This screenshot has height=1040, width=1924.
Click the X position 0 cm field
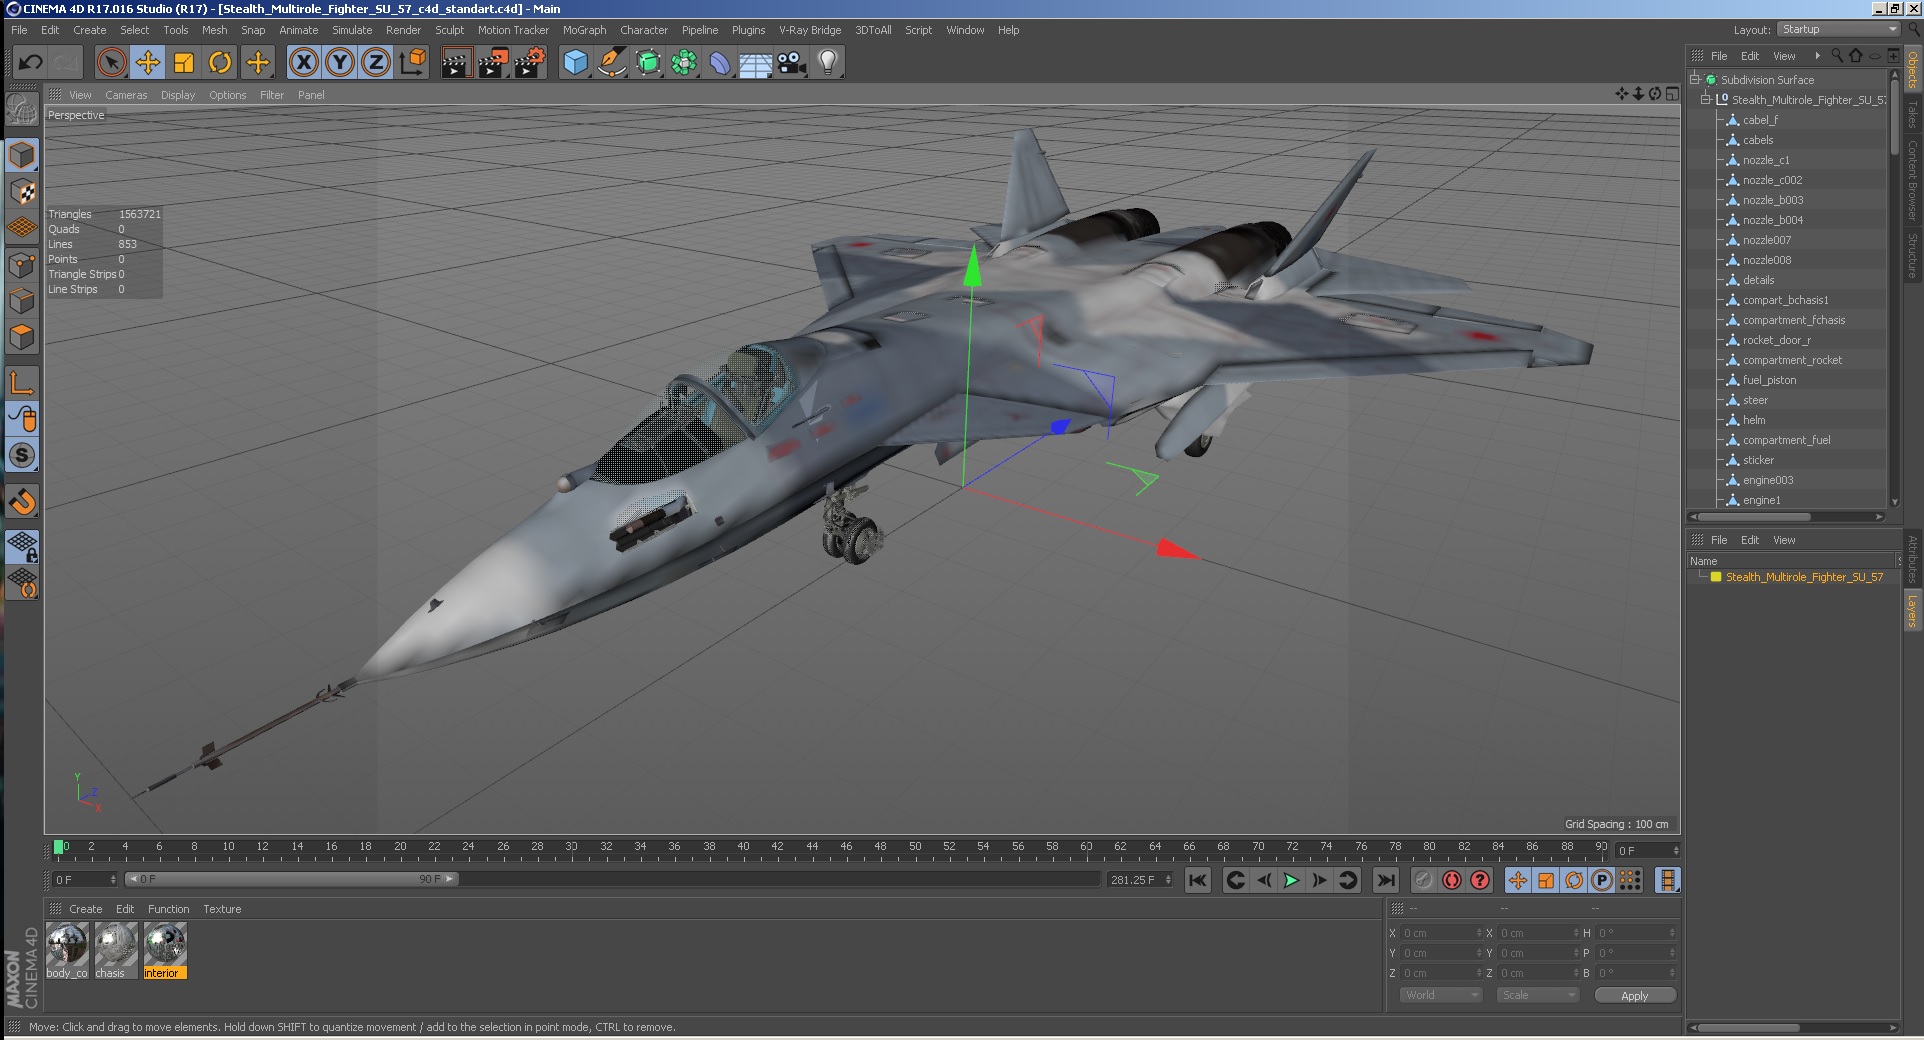point(1441,933)
